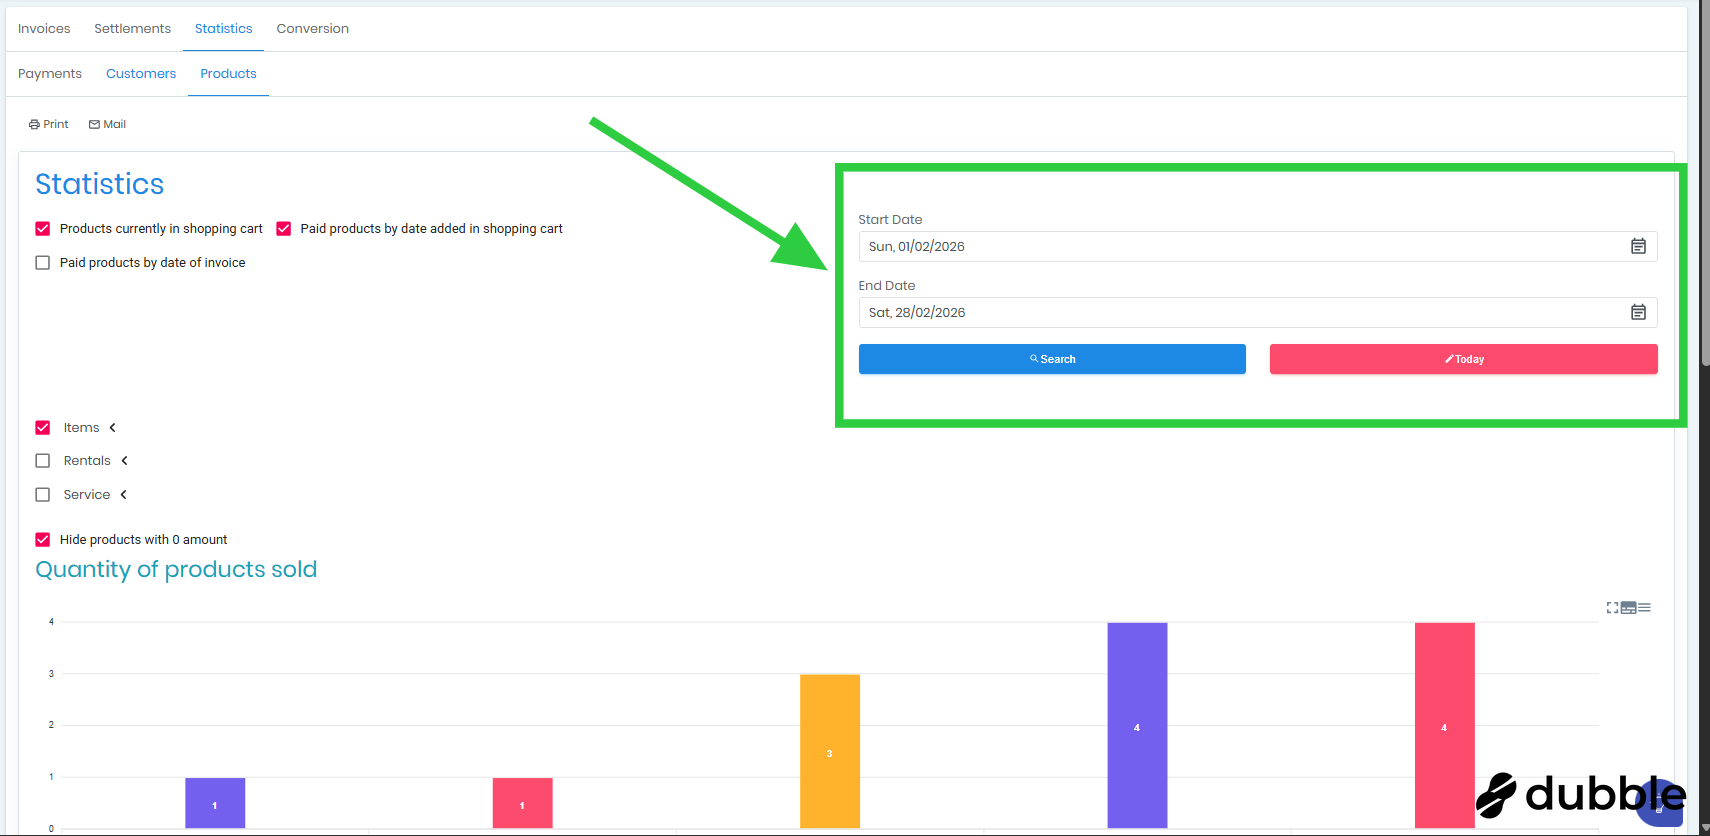Expand the Service chevron
This screenshot has width=1710, height=836.
click(124, 495)
